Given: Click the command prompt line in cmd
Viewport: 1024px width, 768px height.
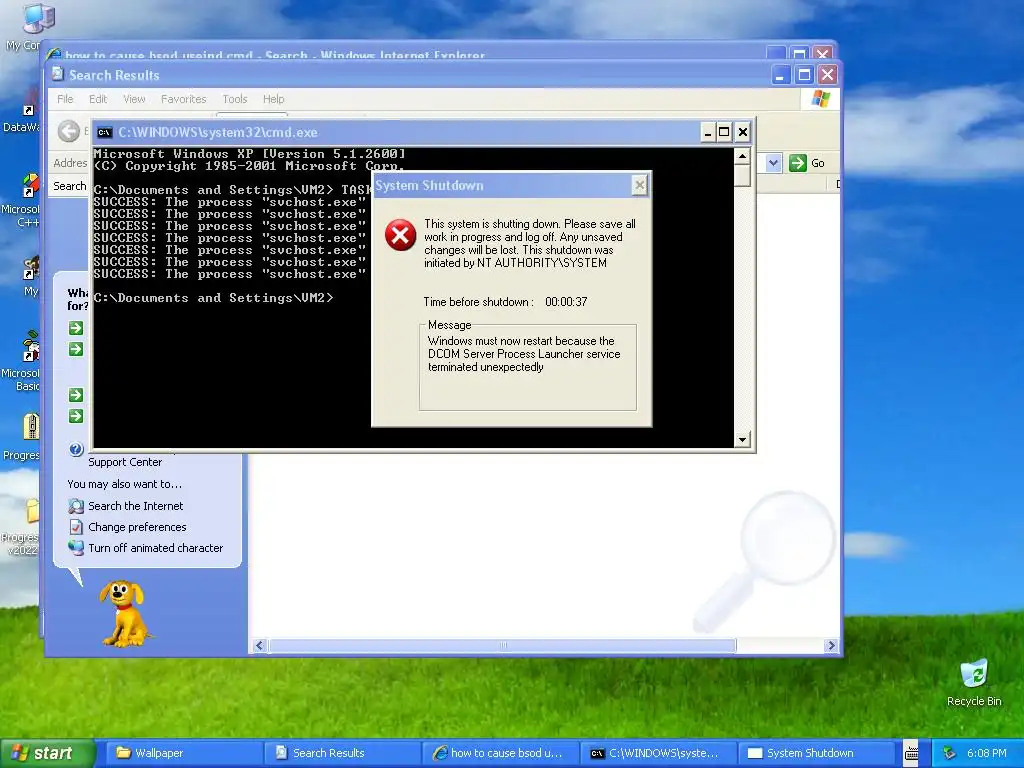Looking at the screenshot, I should point(214,298).
